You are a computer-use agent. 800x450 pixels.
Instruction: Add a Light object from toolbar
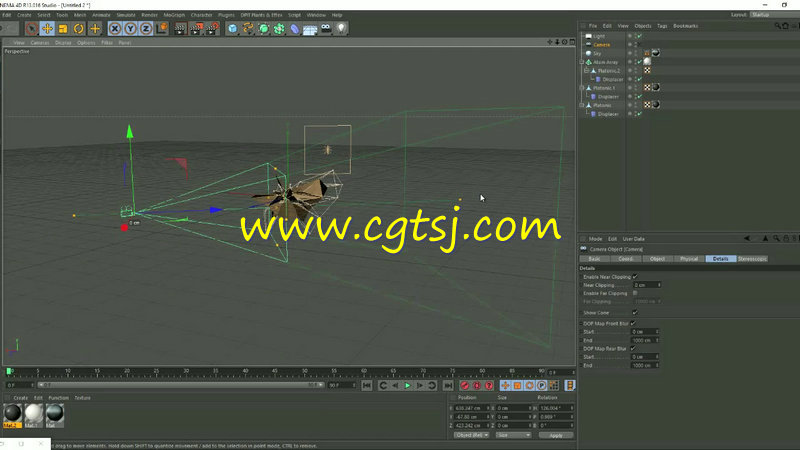[x=341, y=29]
